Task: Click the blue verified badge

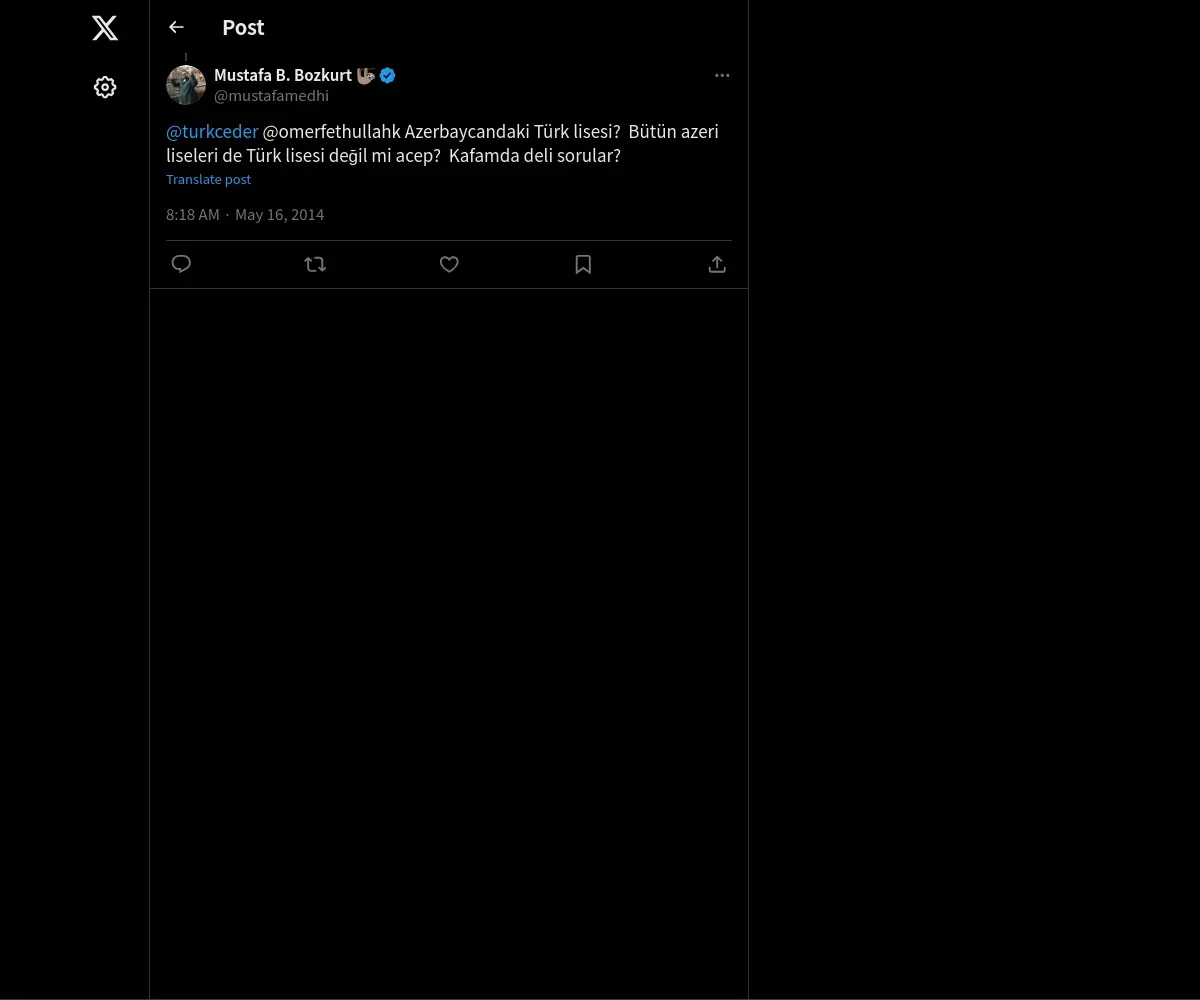Action: pos(387,75)
